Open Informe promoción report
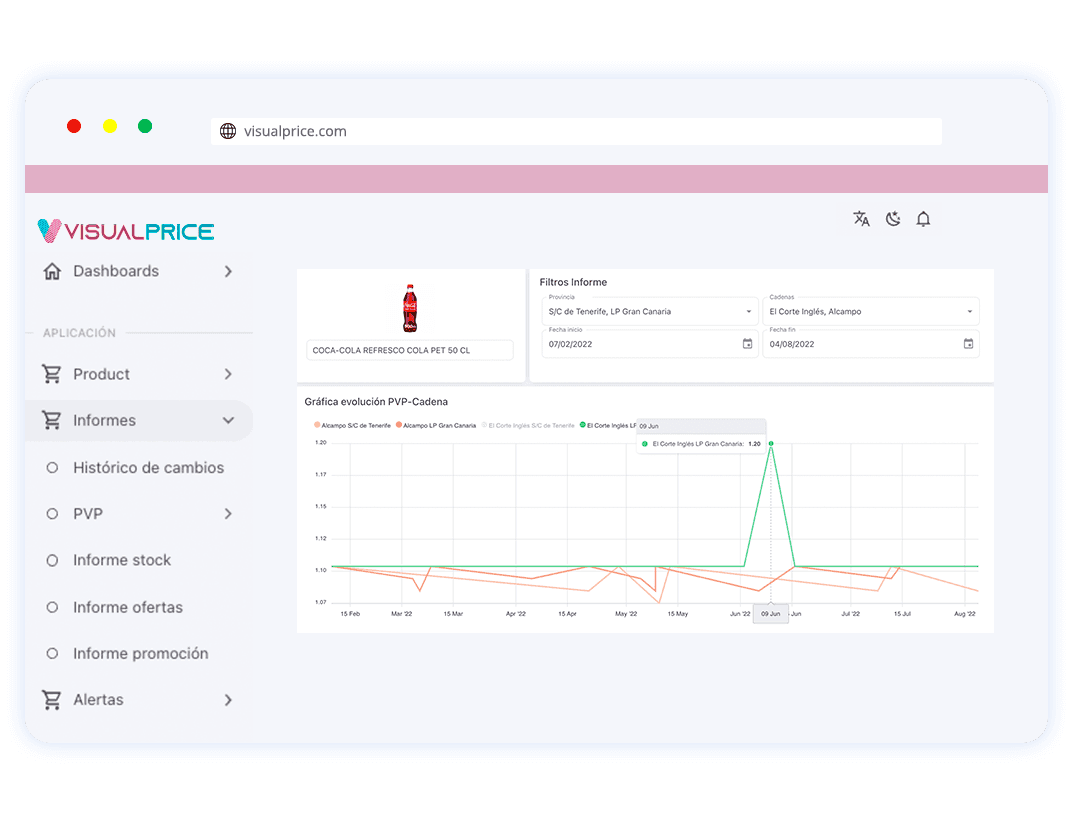 (141, 653)
